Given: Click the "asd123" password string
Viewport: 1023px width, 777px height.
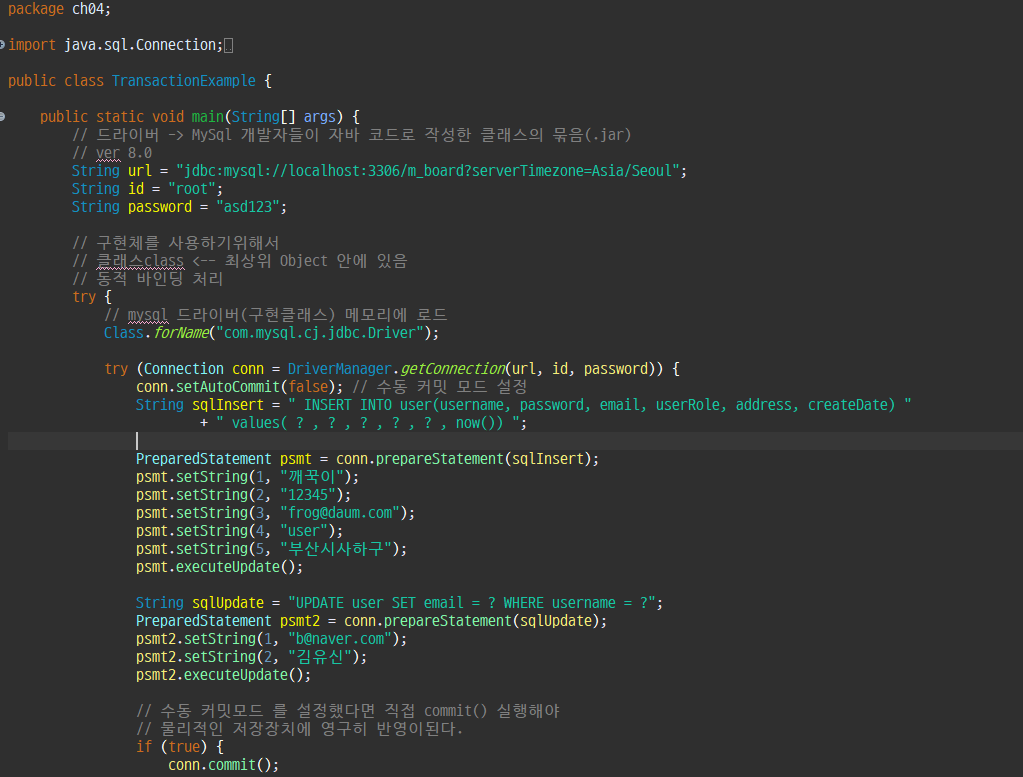Looking at the screenshot, I should (248, 207).
